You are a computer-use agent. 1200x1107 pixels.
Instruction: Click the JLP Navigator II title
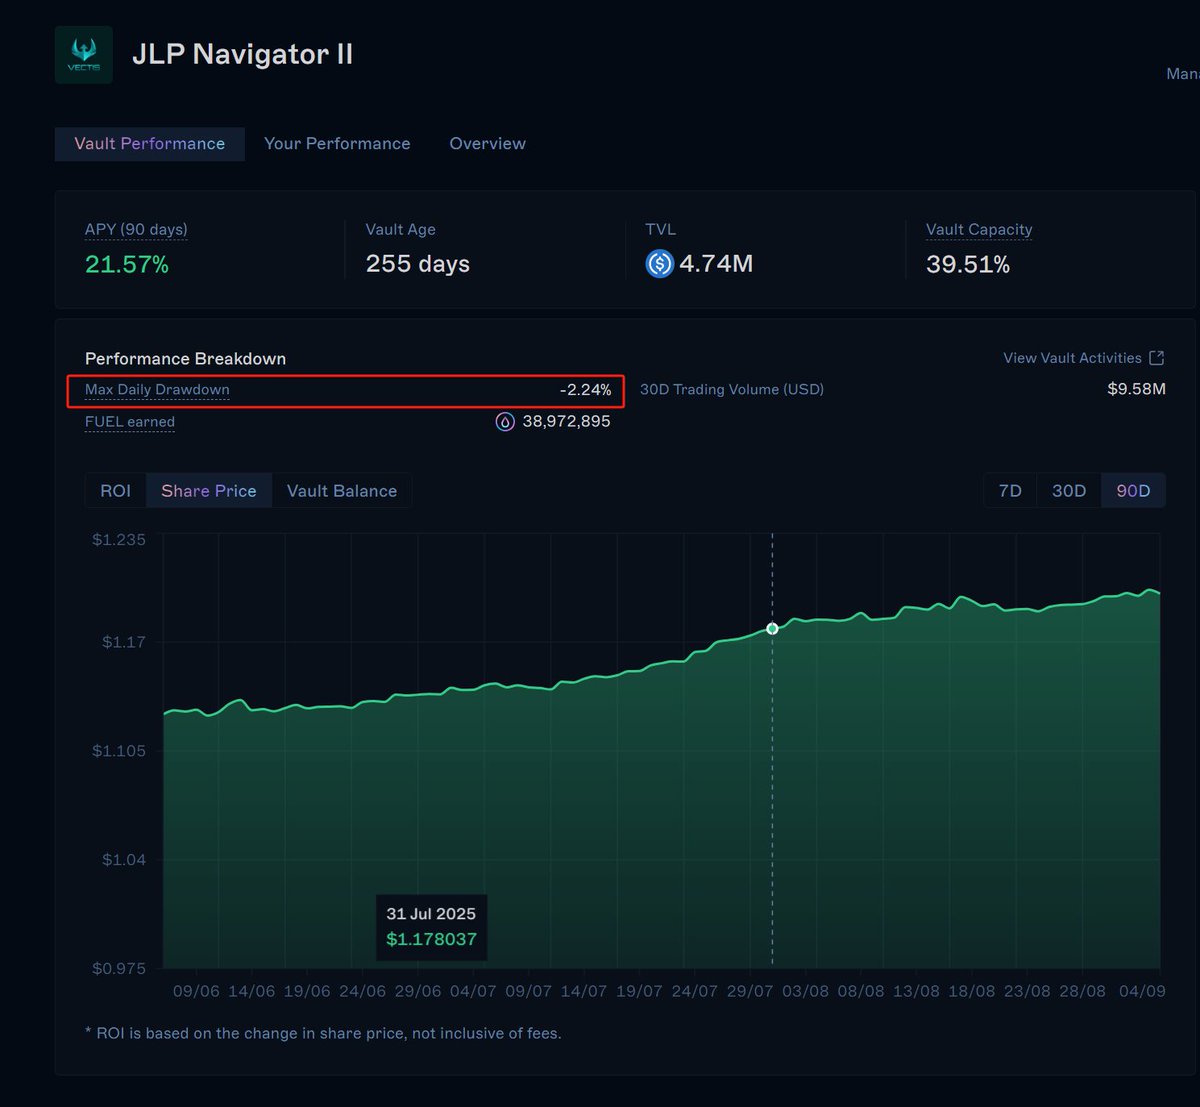243,54
